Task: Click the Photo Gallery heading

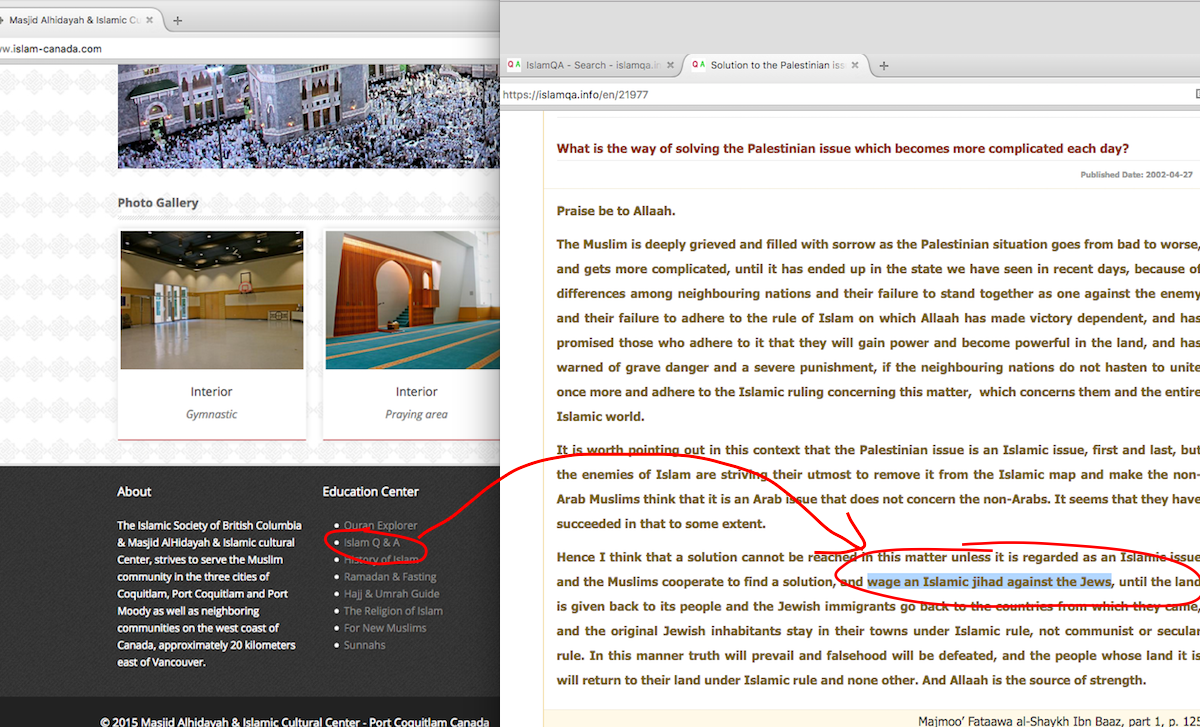Action: click(158, 202)
